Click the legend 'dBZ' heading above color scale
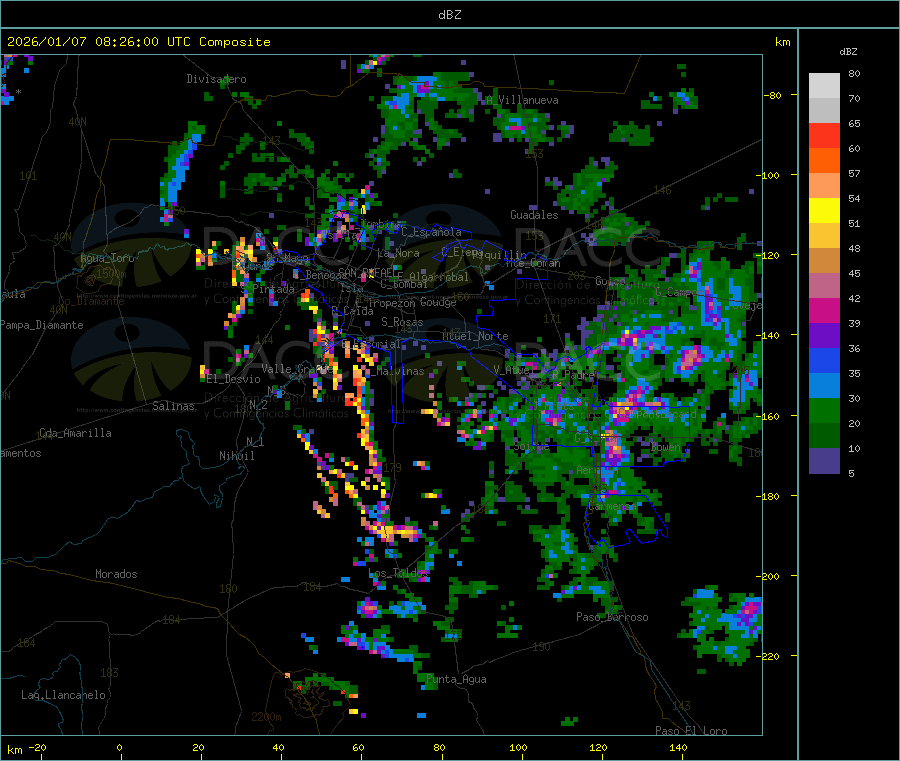 [848, 52]
